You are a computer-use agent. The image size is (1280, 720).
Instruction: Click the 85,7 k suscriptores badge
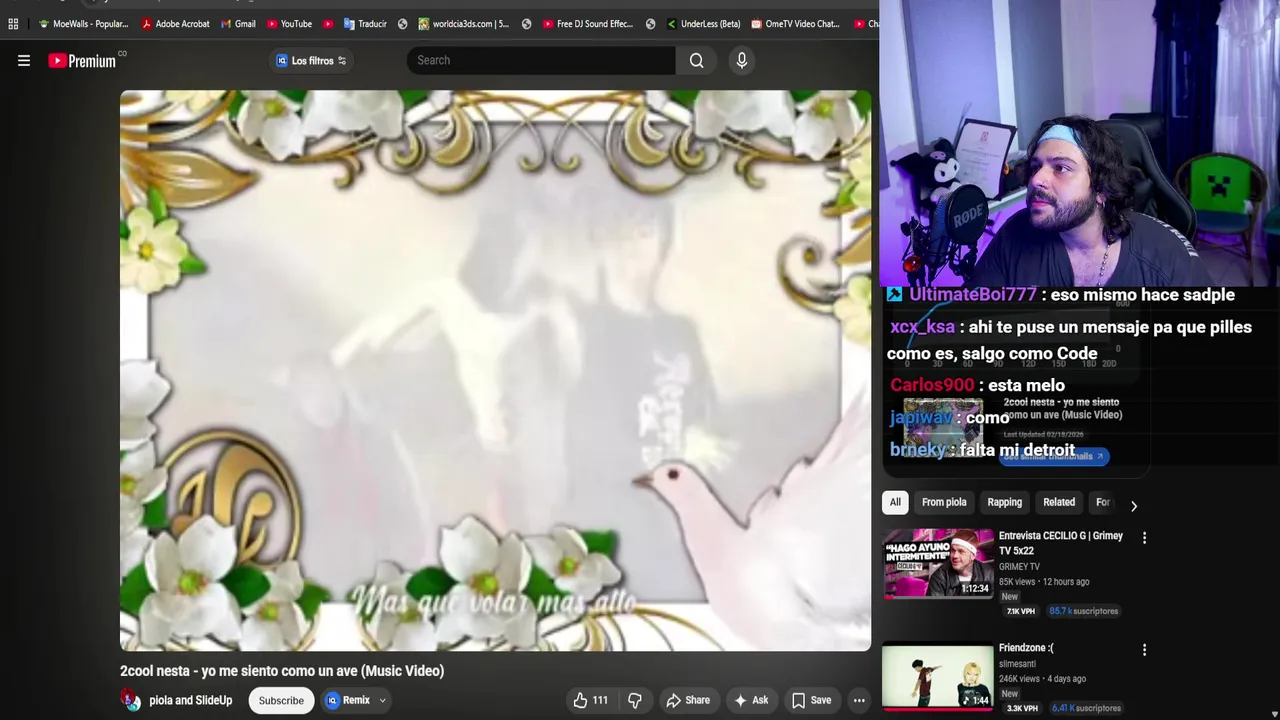click(x=1083, y=611)
